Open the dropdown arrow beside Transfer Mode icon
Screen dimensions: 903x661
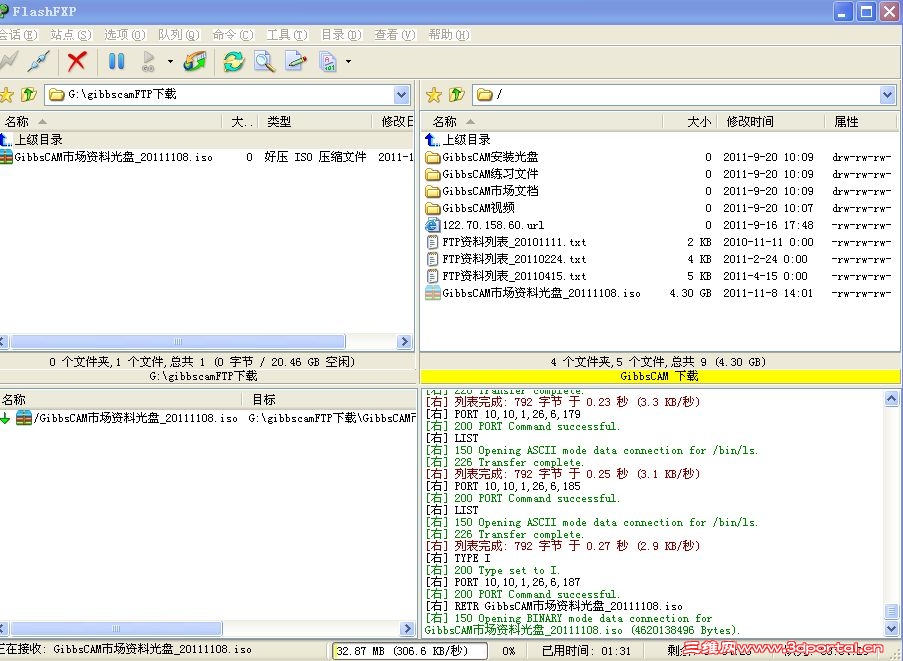(x=348, y=61)
